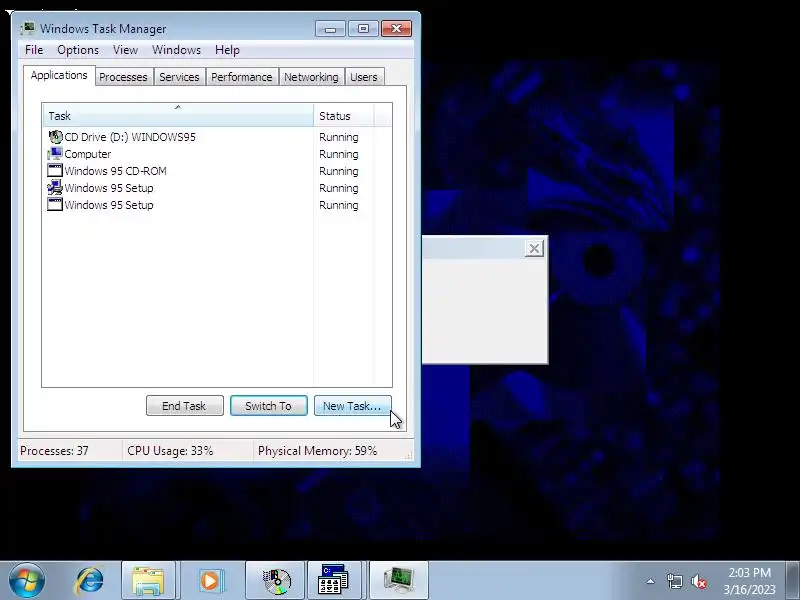The width and height of the screenshot is (800, 600).
Task: Click the Task Manager title bar icon
Action: [x=28, y=29]
